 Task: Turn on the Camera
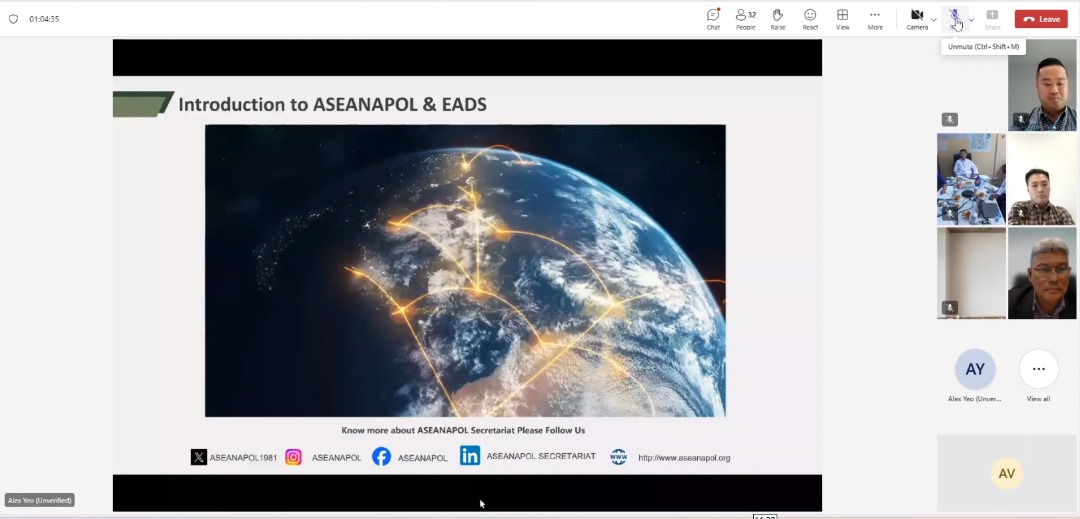[916, 18]
